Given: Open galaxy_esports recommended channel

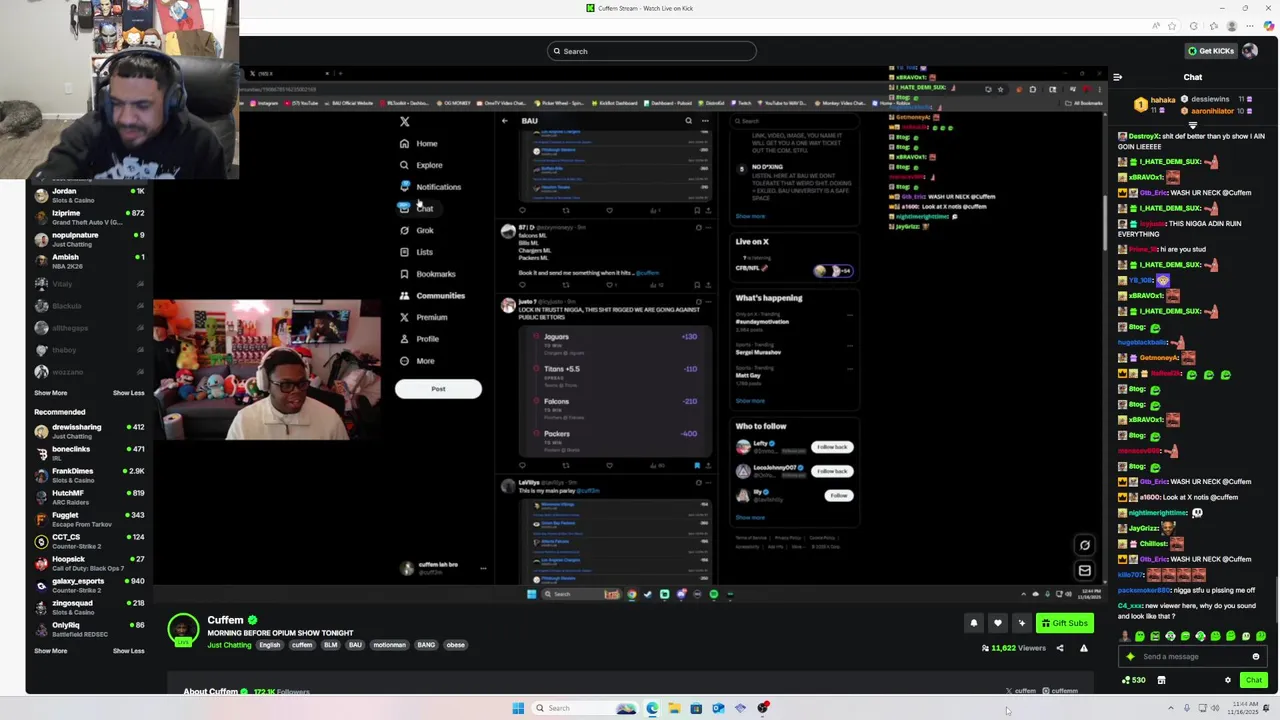Looking at the screenshot, I should pos(89,585).
